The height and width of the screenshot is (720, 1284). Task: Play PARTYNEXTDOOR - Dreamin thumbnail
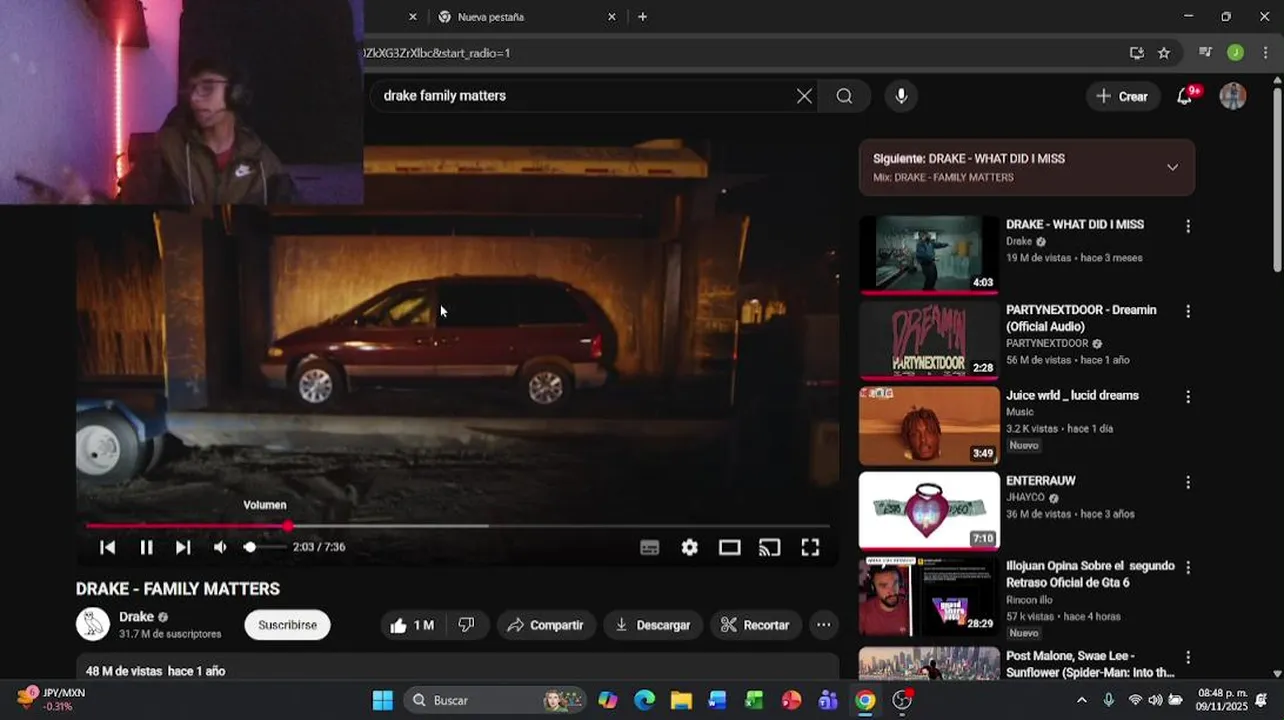pos(929,340)
